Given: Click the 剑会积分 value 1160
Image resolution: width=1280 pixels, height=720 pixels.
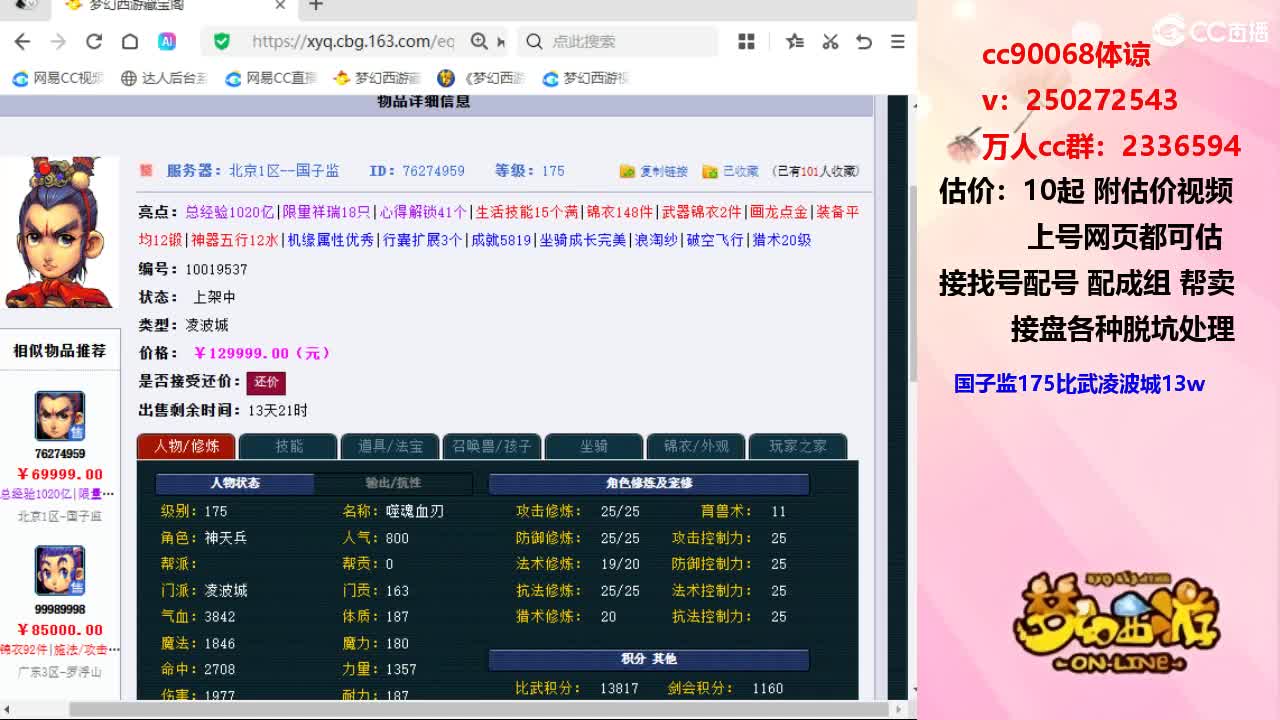Looking at the screenshot, I should (768, 689).
